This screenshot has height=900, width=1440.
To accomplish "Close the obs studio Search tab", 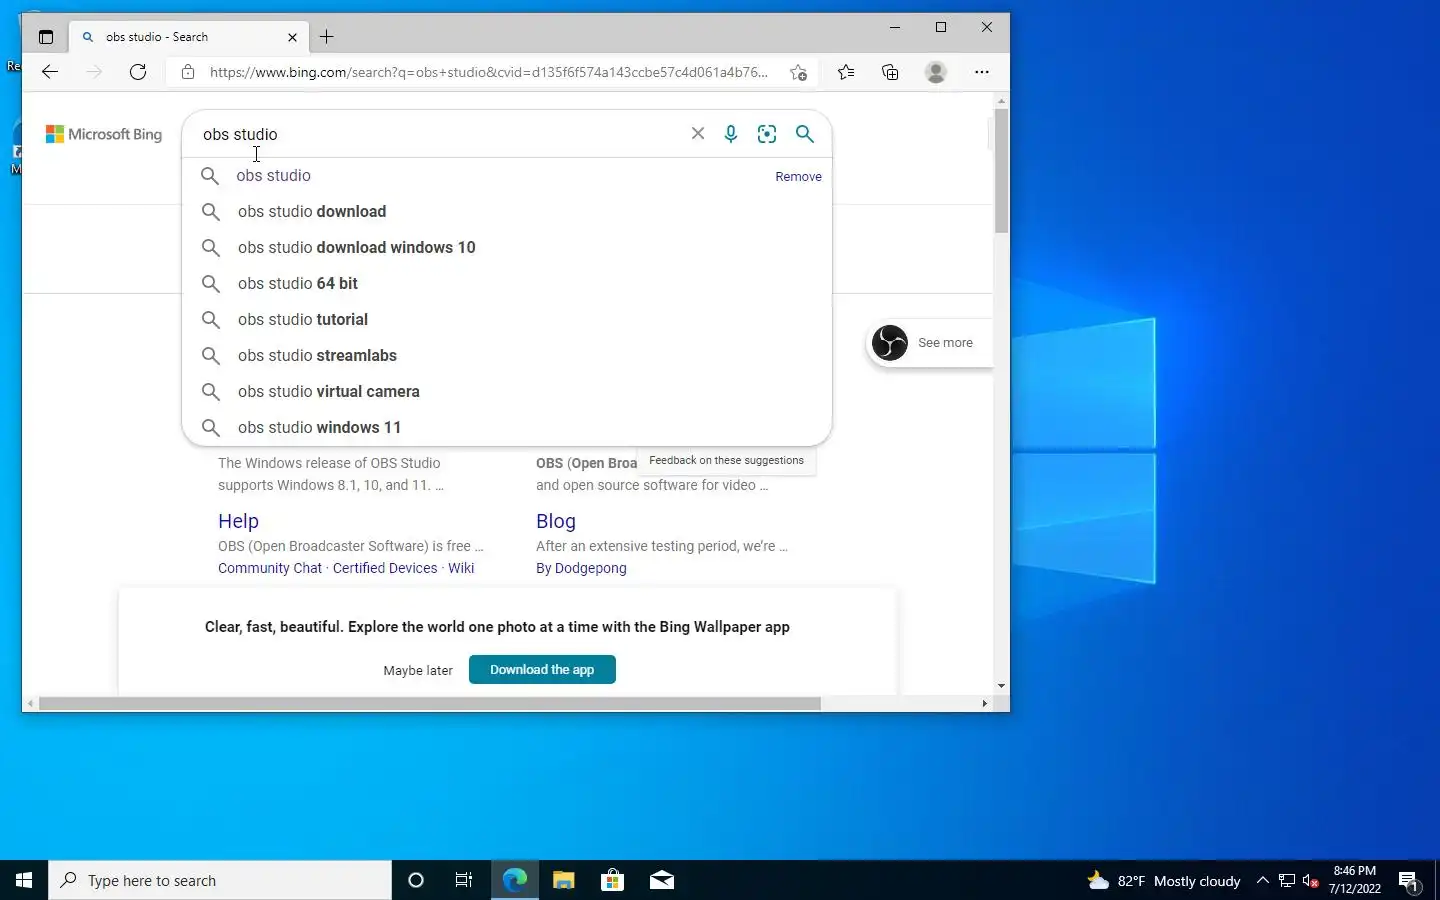I will (292, 37).
